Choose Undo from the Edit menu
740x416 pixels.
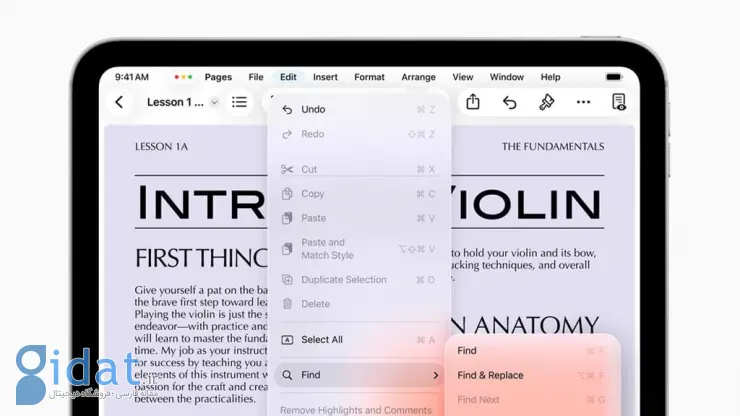click(x=359, y=110)
